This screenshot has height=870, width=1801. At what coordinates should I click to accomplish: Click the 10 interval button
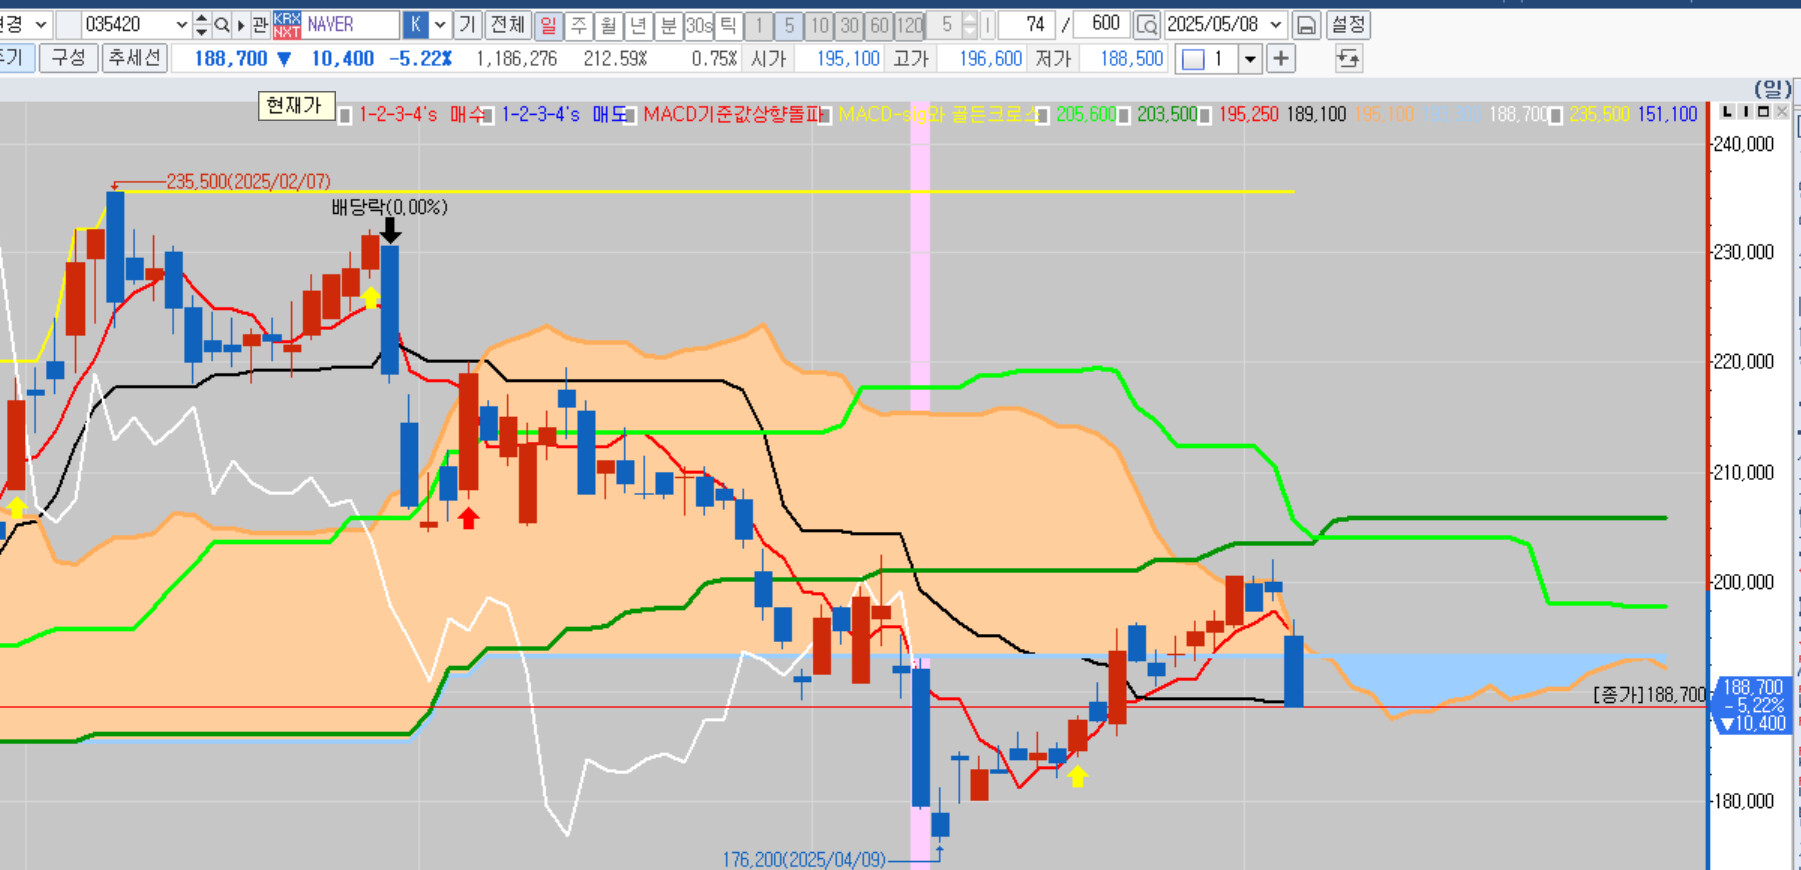(819, 25)
